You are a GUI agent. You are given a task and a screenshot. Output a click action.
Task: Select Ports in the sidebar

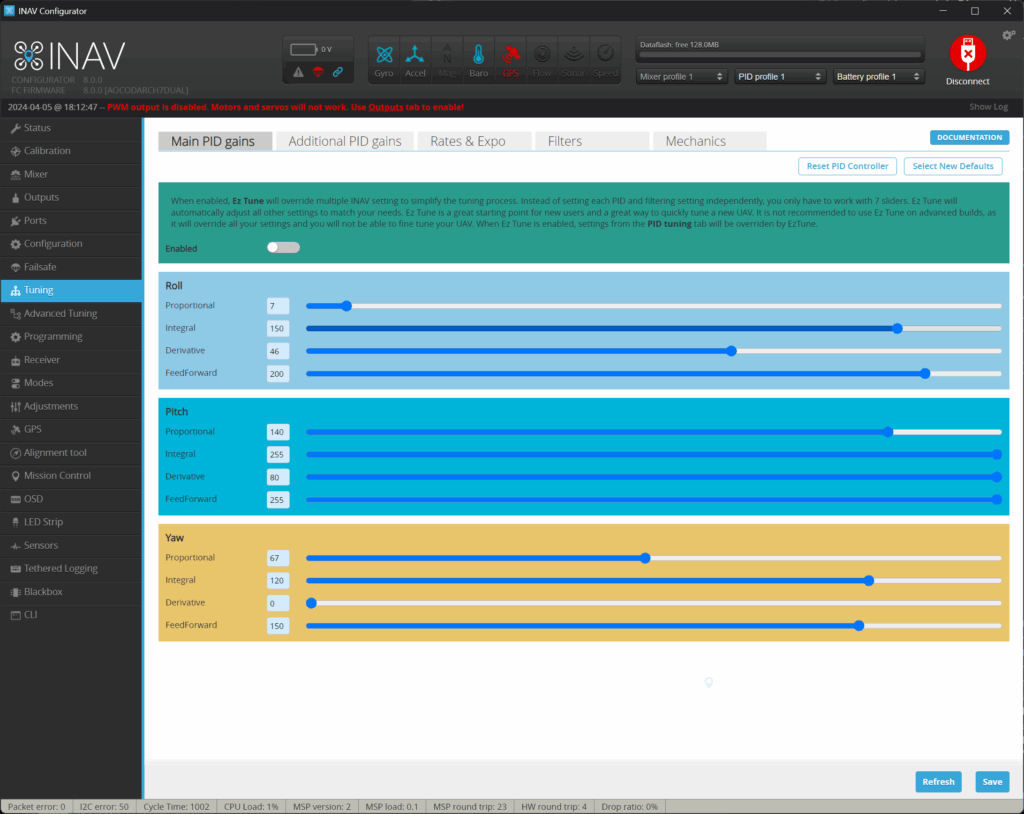click(x=71, y=221)
